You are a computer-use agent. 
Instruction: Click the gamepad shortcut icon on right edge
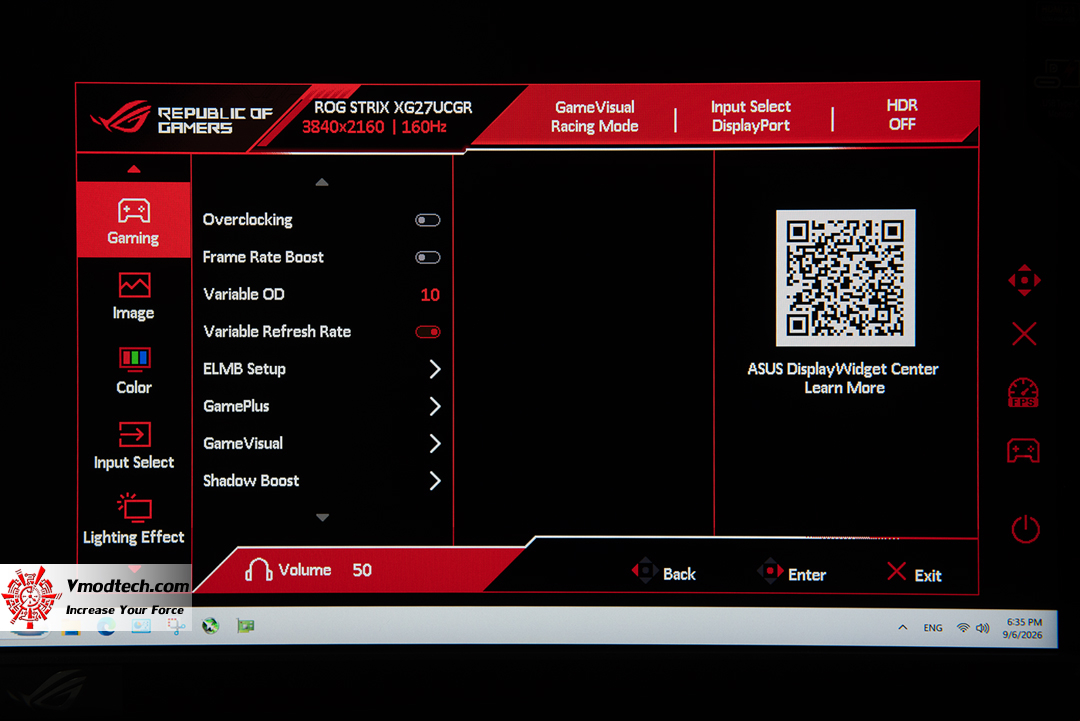1024,451
